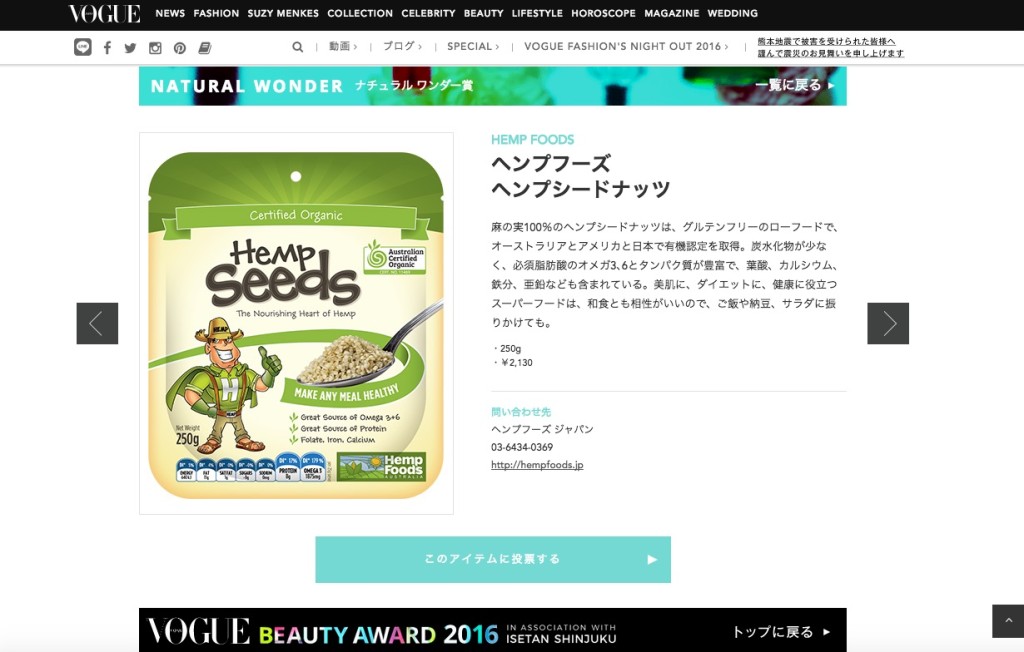Click the search magnifier icon

[x=298, y=47]
